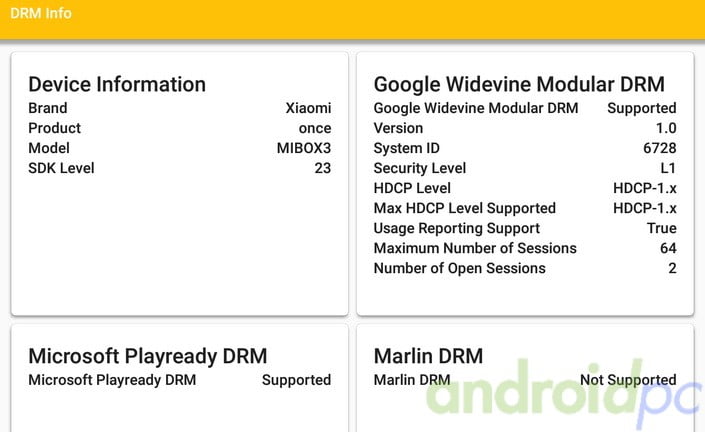Click the Supported value in the Widevine card

click(641, 108)
